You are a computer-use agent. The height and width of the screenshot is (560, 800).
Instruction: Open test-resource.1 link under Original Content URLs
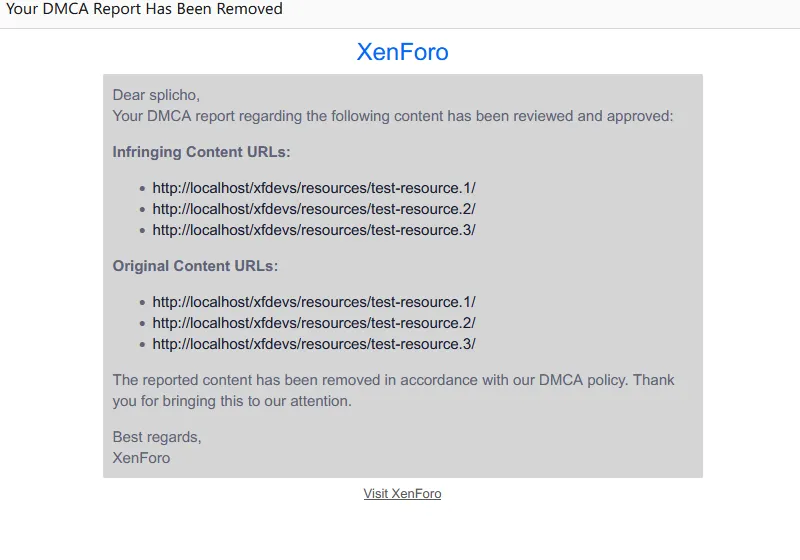click(313, 302)
